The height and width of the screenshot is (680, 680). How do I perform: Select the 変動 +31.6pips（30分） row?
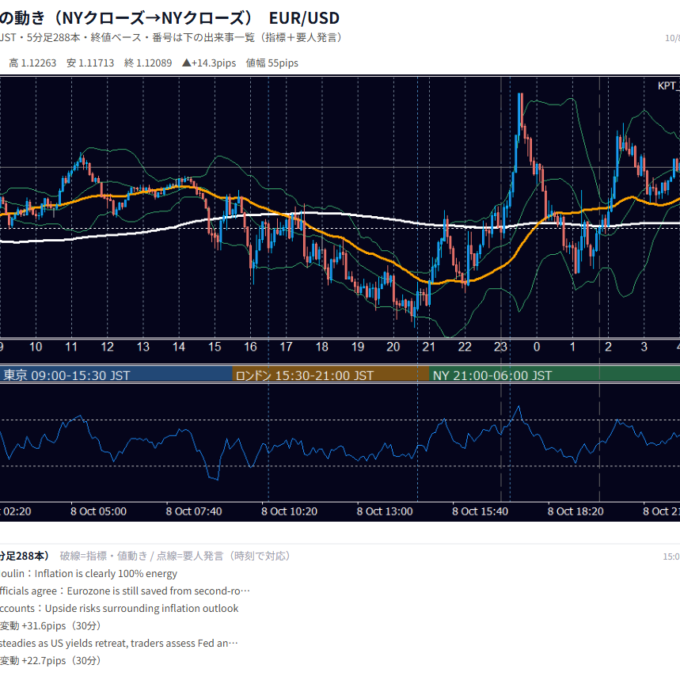coord(51,626)
